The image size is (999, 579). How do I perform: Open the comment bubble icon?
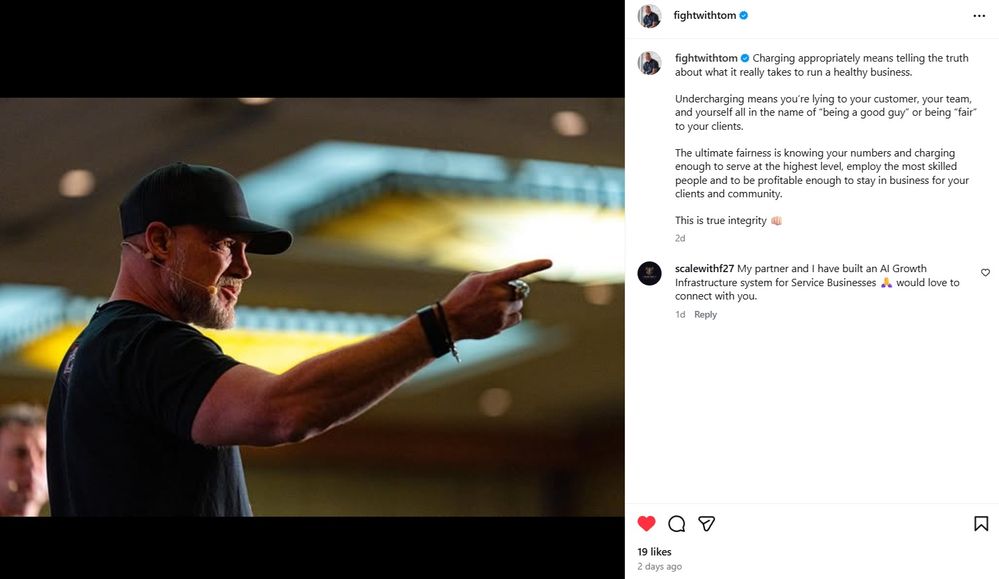point(677,524)
